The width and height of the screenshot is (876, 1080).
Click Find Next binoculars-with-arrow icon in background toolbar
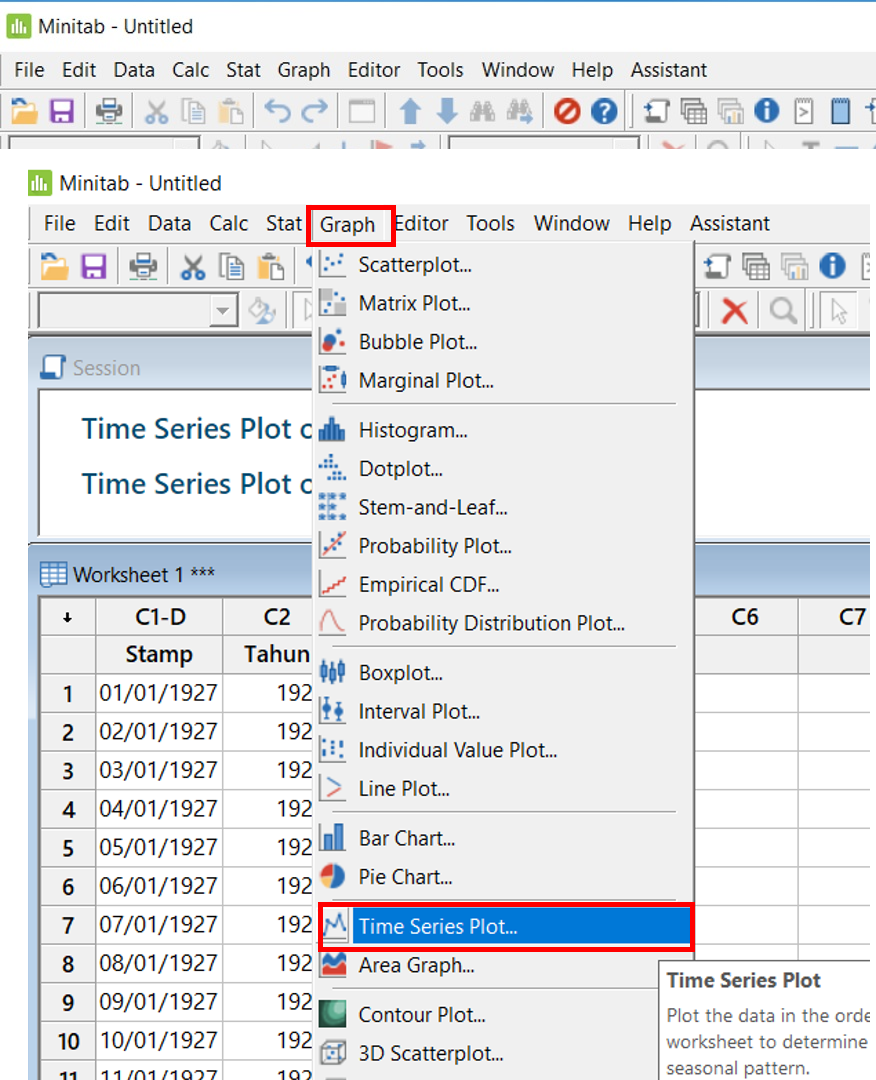(x=520, y=111)
